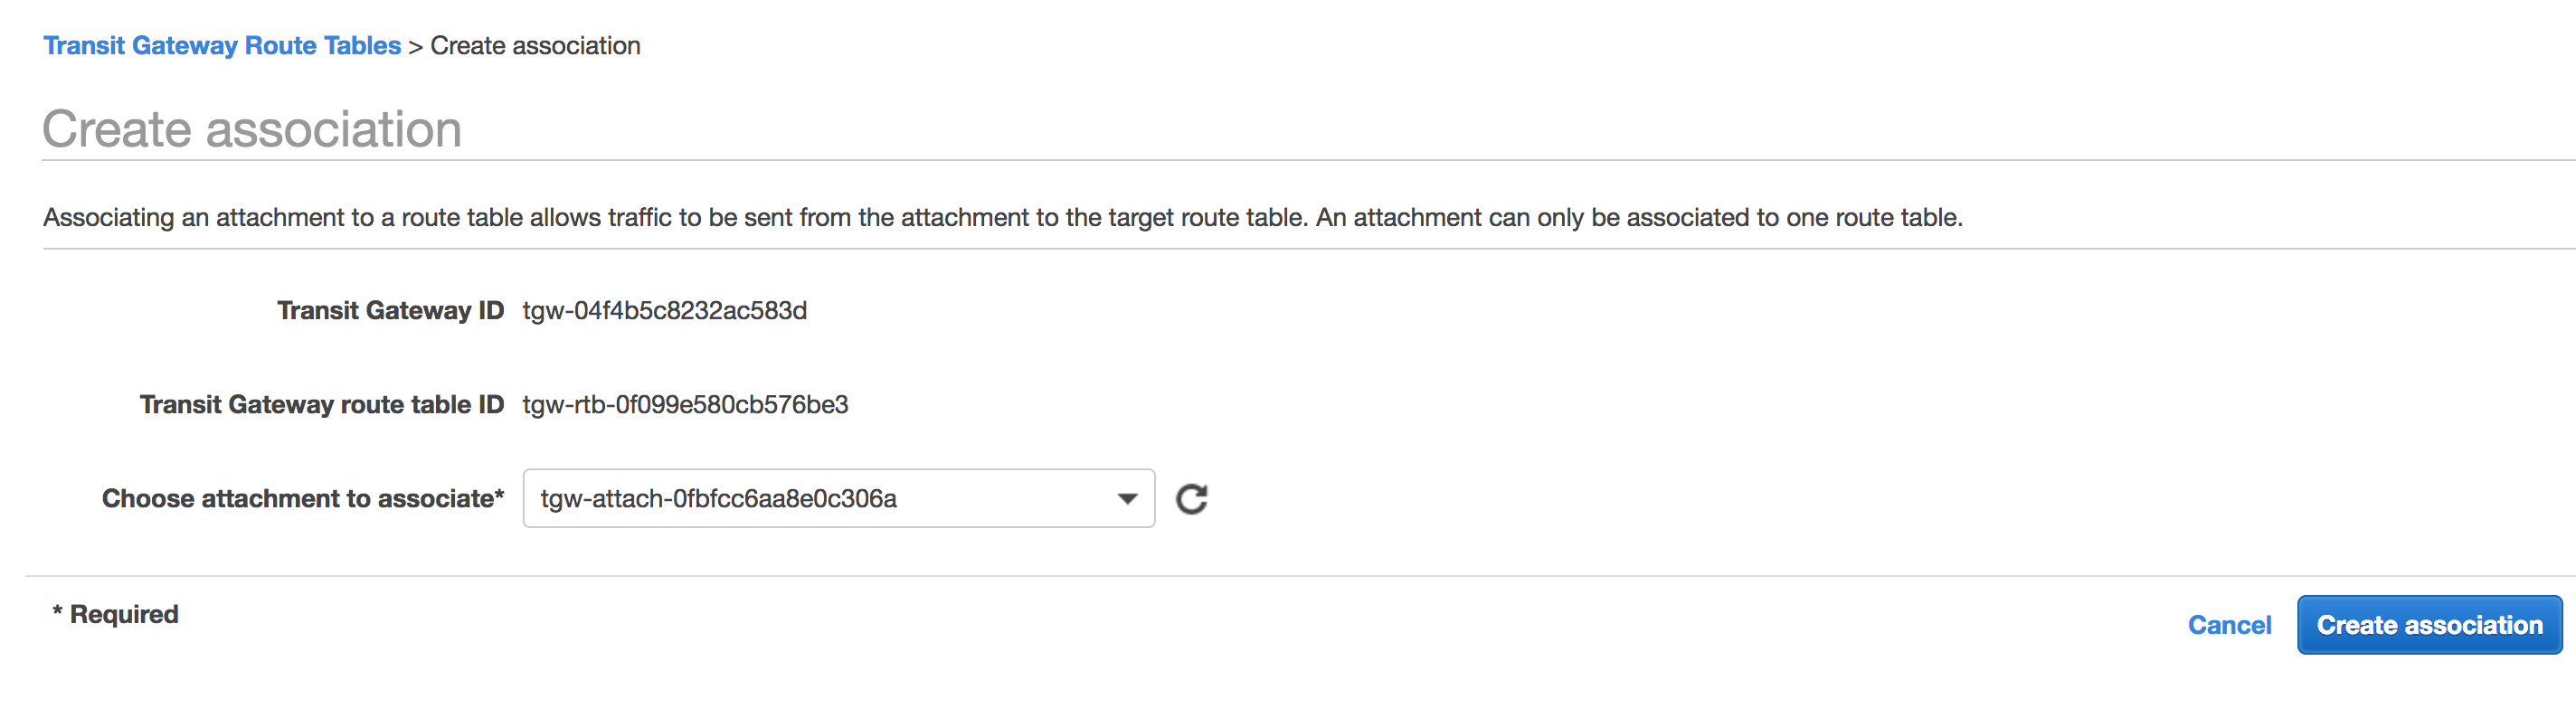Screen dimensions: 2576x718
Task: Select the route table ID tgw-rtb-0f099e580cb576be3
Action: pyautogui.click(x=685, y=405)
